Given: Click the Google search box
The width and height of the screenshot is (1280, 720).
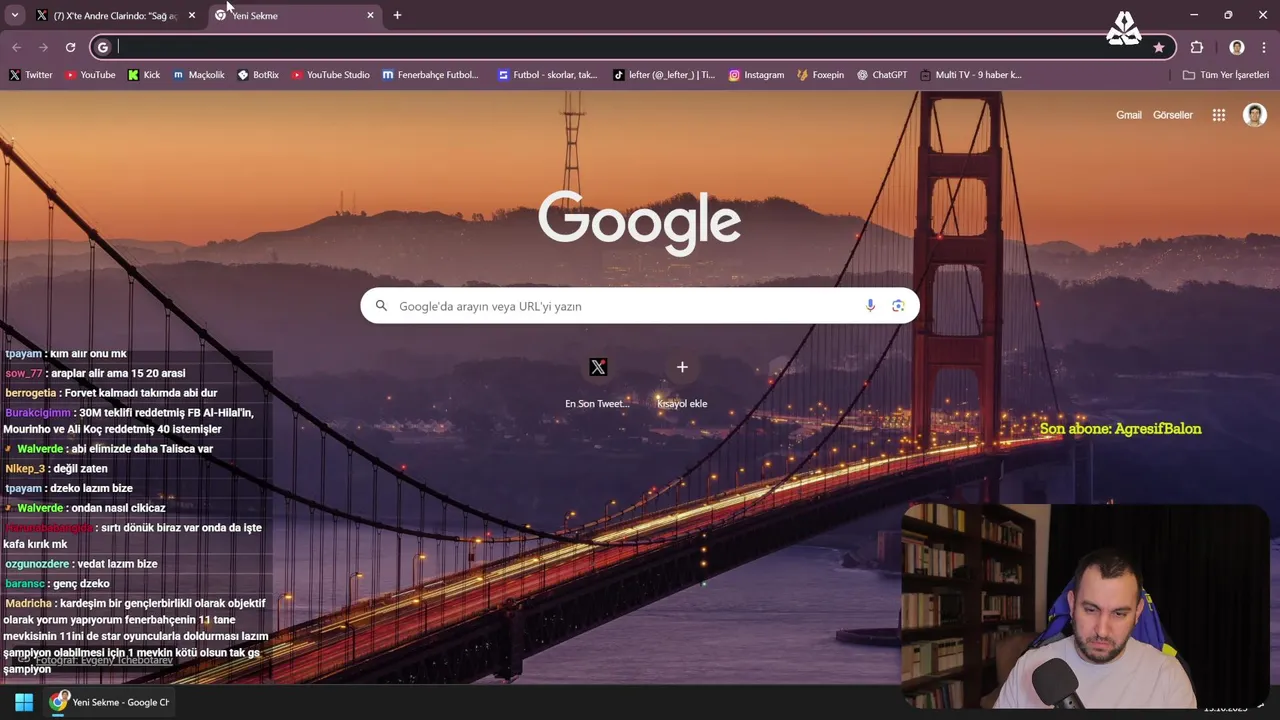Looking at the screenshot, I should 640,306.
